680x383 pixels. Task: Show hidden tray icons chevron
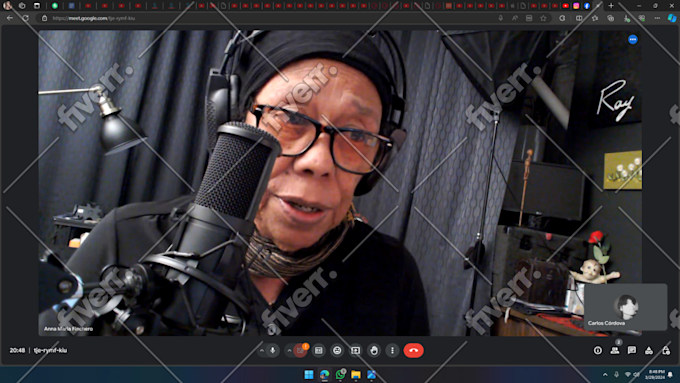605,374
